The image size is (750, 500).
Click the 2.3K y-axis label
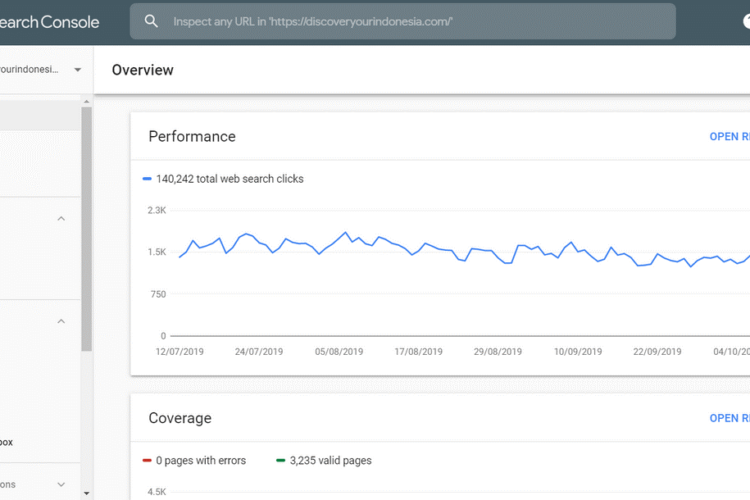tap(157, 210)
